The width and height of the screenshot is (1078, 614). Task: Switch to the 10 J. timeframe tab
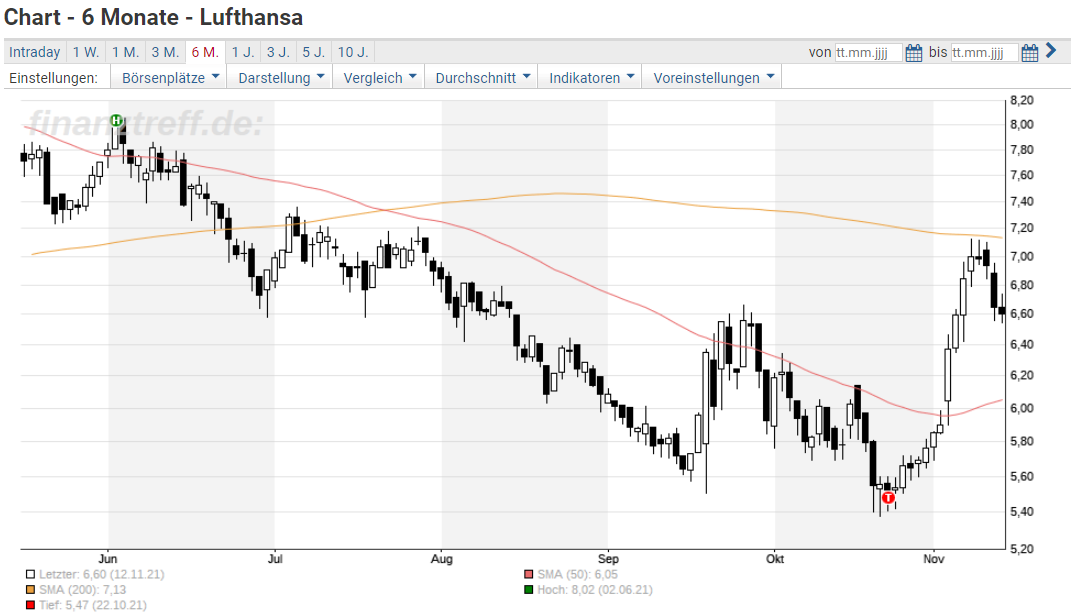[353, 52]
